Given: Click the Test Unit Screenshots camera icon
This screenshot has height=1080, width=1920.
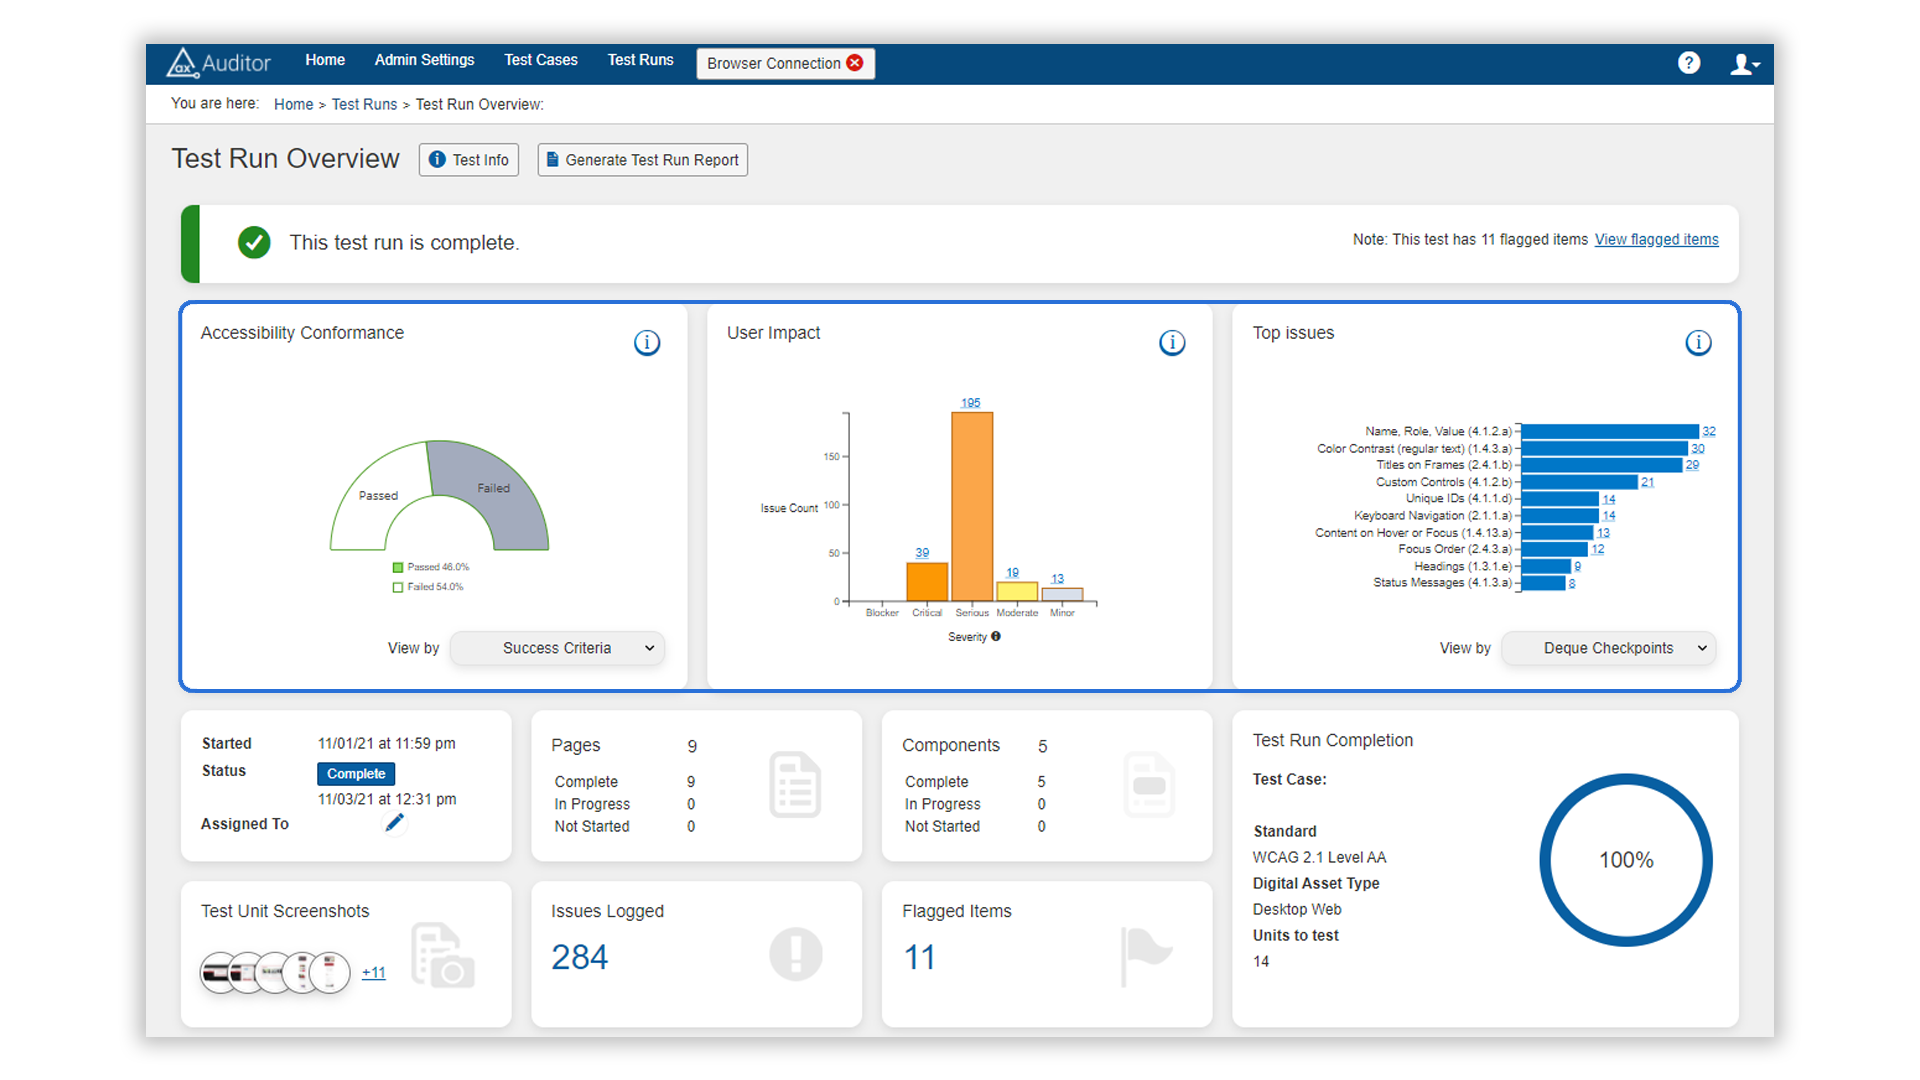Looking at the screenshot, I should 442,956.
